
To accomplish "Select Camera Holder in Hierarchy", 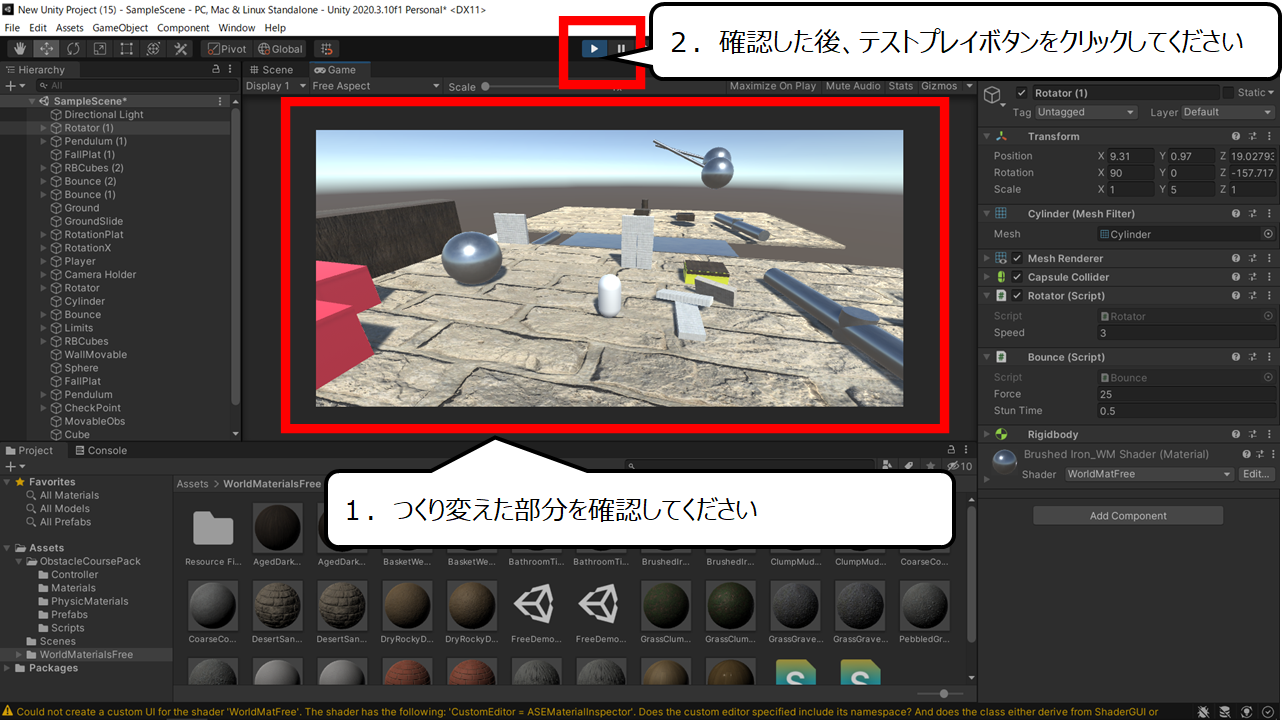I will 100,274.
